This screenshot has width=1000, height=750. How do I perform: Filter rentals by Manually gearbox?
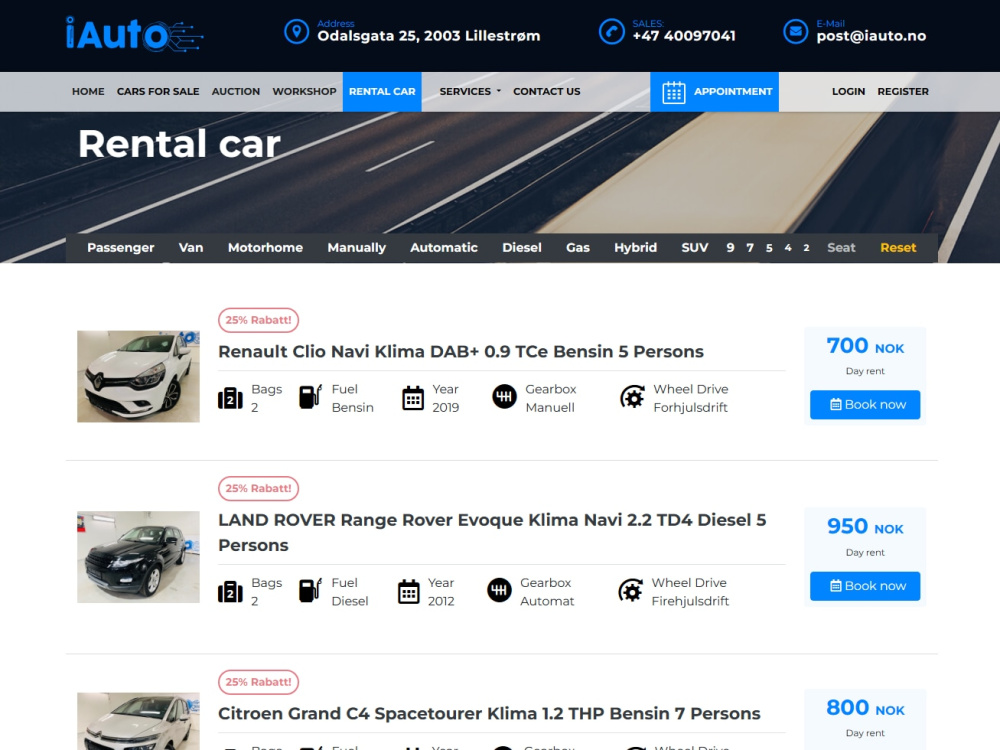(x=357, y=247)
